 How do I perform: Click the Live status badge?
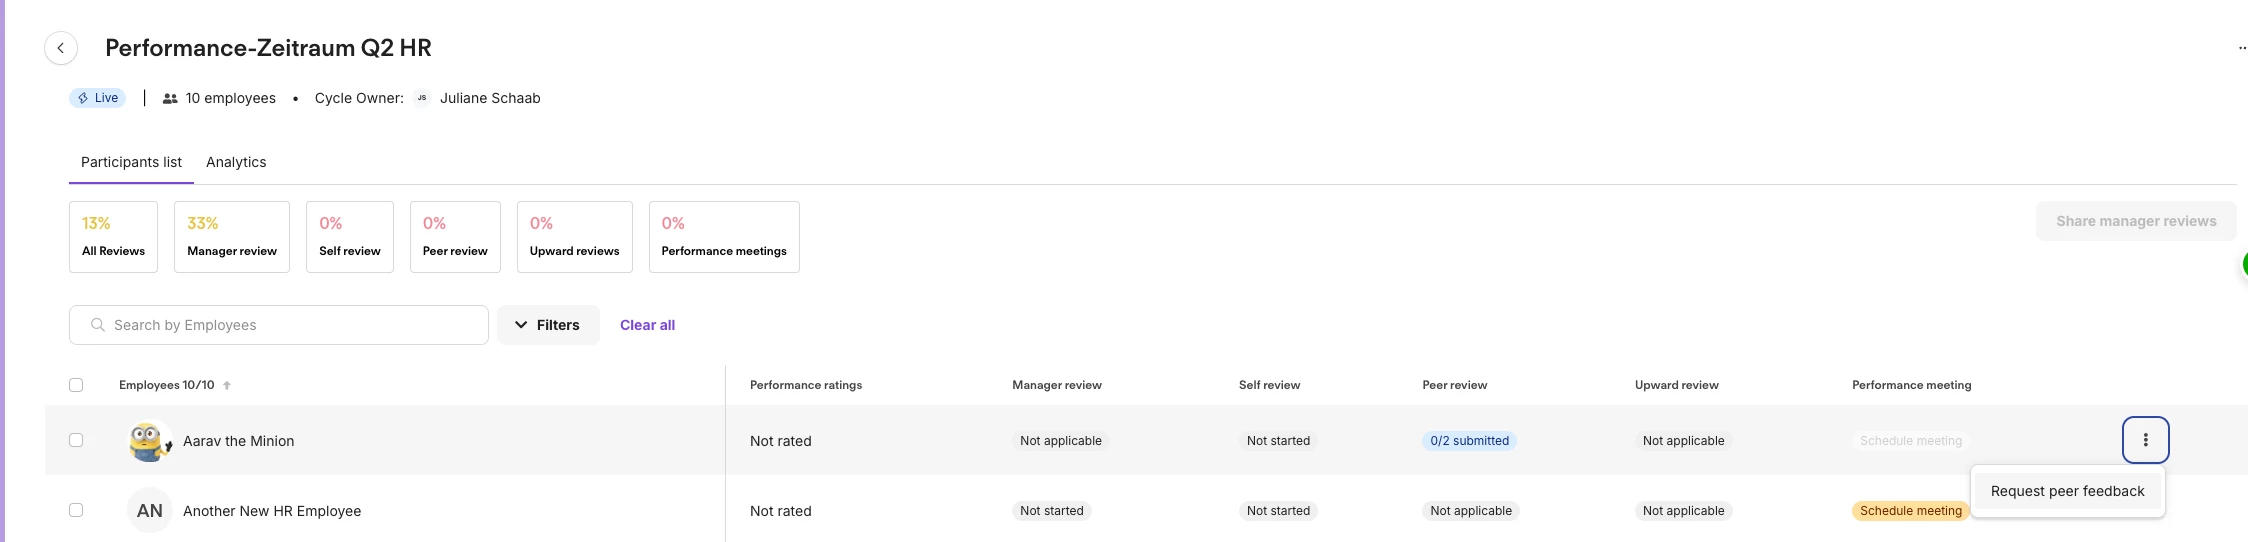98,98
